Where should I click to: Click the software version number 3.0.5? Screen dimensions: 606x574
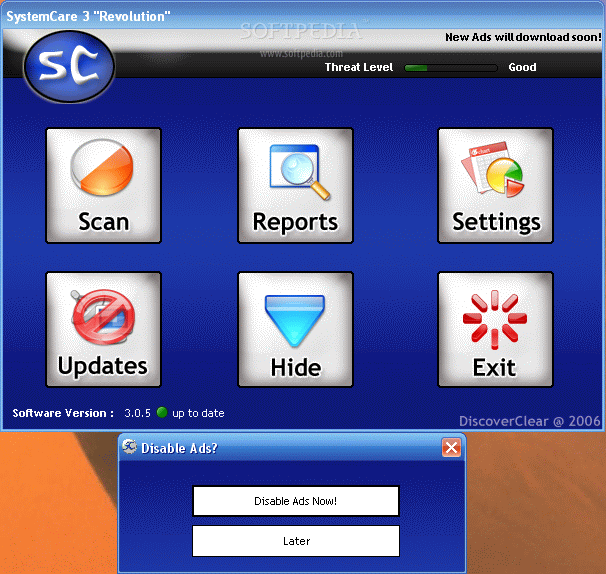tap(137, 413)
